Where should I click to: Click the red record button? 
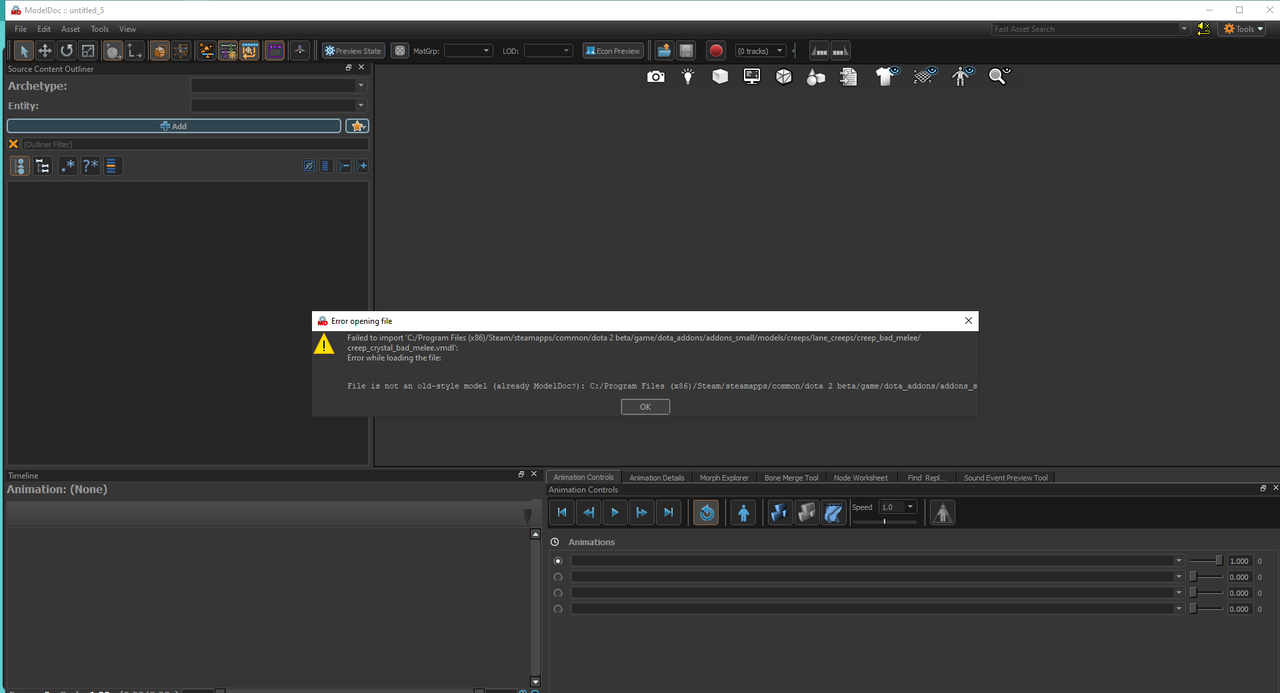tap(716, 50)
